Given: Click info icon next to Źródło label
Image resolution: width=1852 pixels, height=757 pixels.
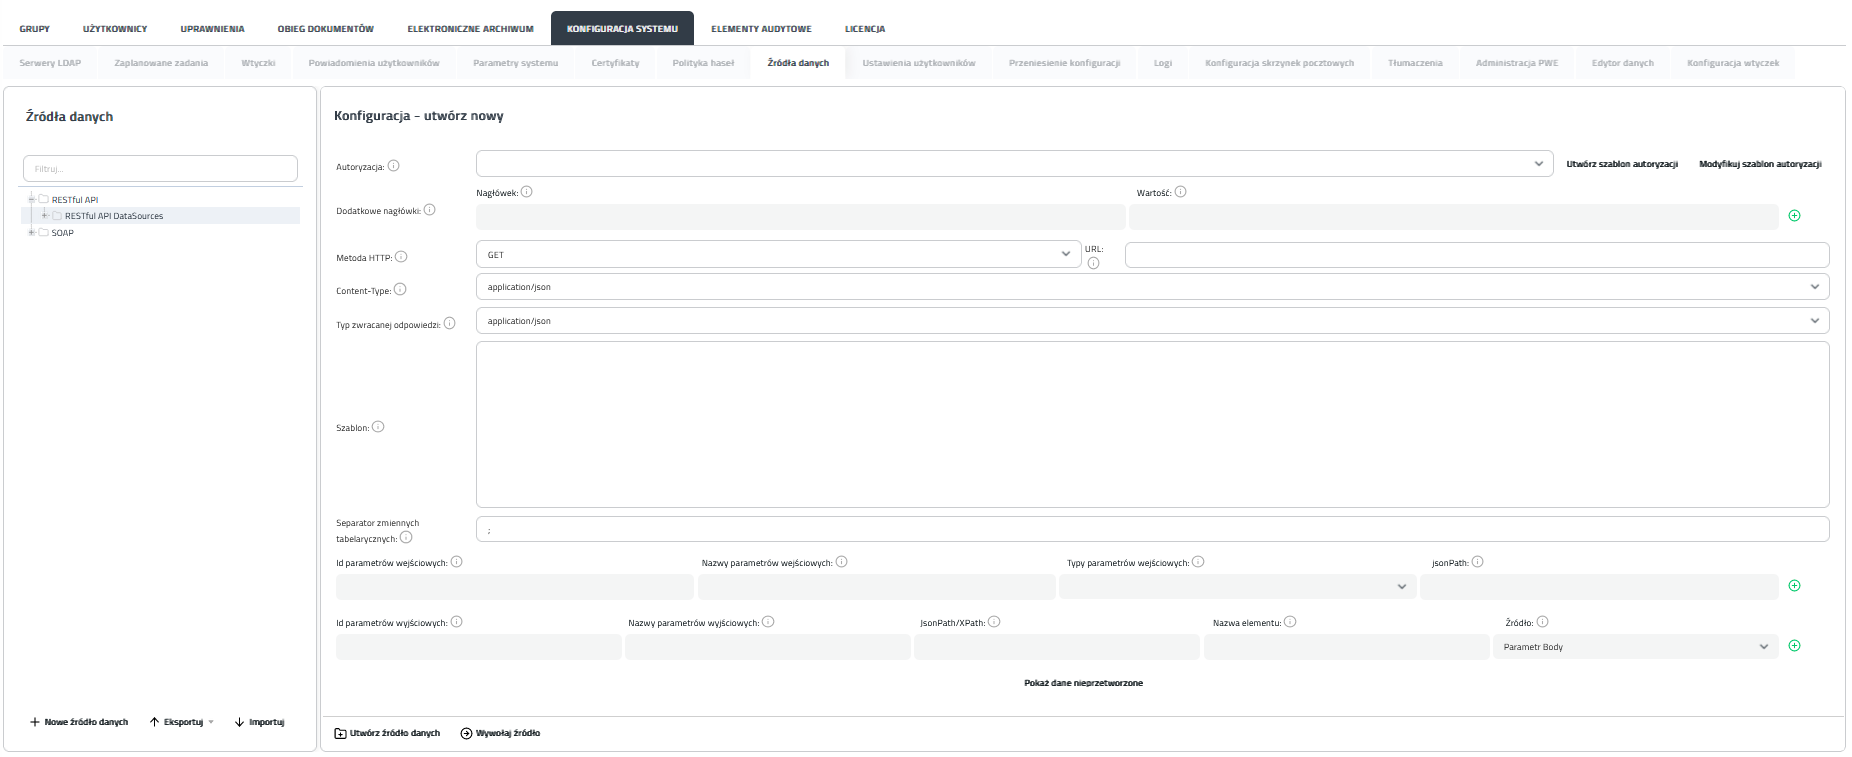Looking at the screenshot, I should point(1542,622).
